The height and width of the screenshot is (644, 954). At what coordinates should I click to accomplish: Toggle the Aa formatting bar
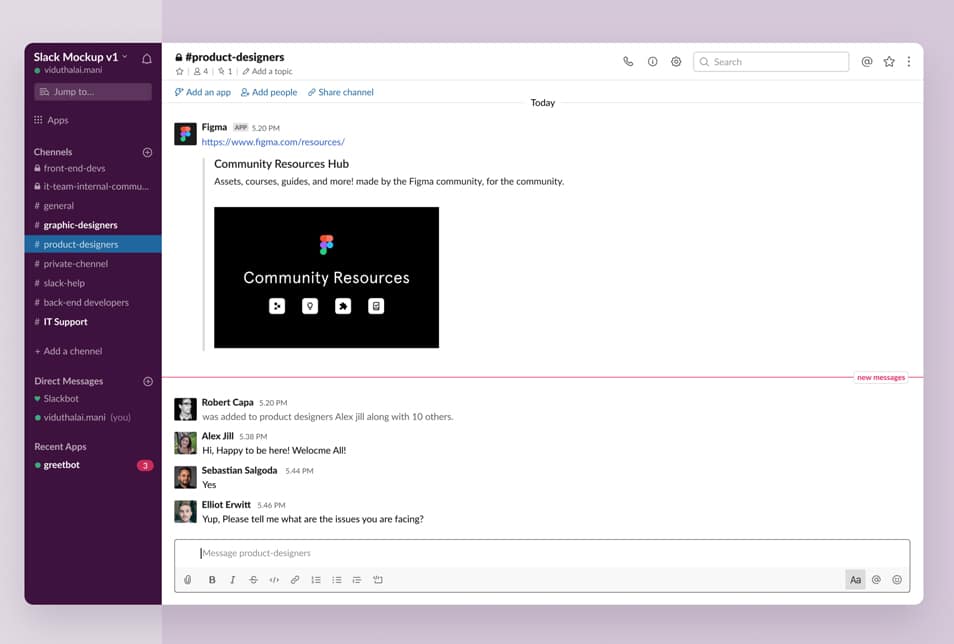coord(856,579)
